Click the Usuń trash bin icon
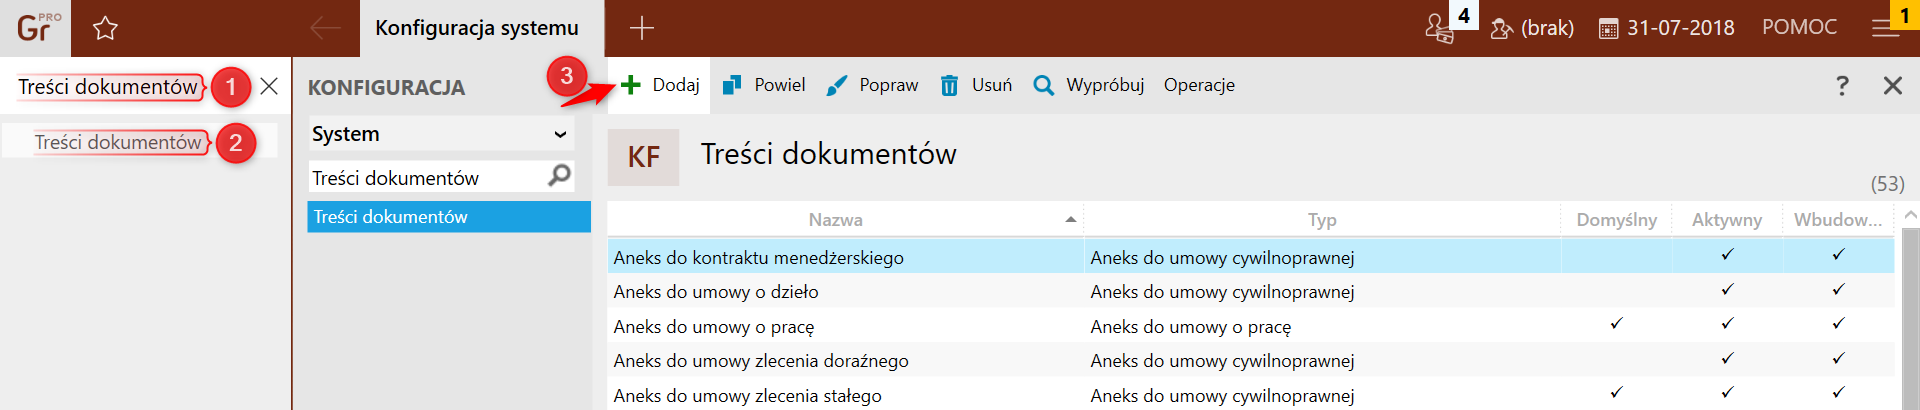 click(949, 86)
